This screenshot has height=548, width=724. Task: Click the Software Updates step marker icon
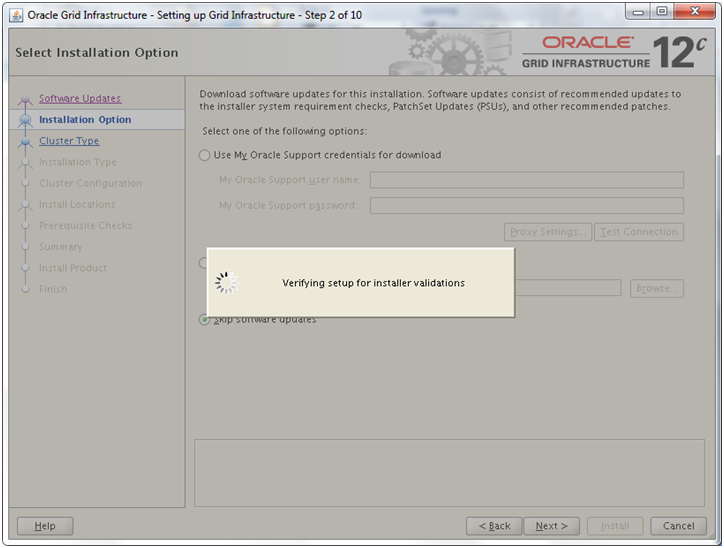(x=25, y=99)
